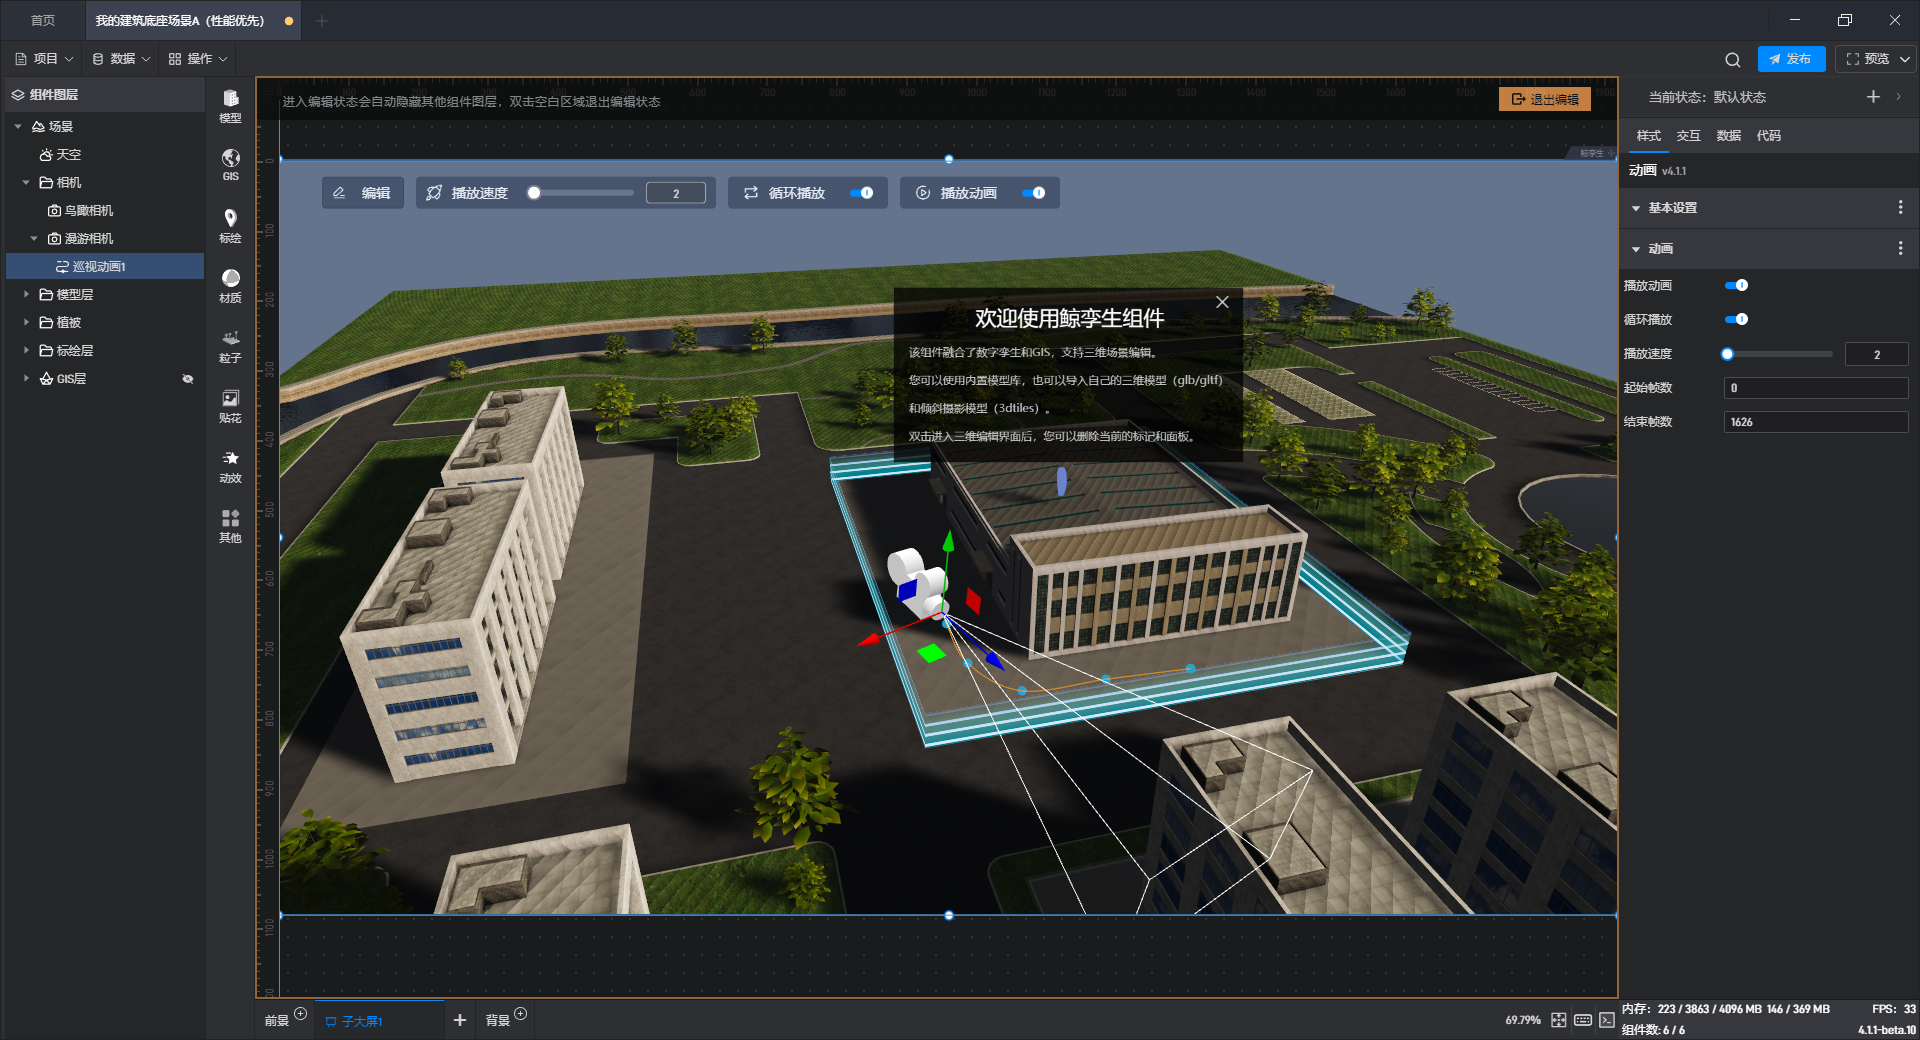This screenshot has height=1040, width=1920.
Task: Open the 标绘 marker tool
Action: tap(230, 224)
